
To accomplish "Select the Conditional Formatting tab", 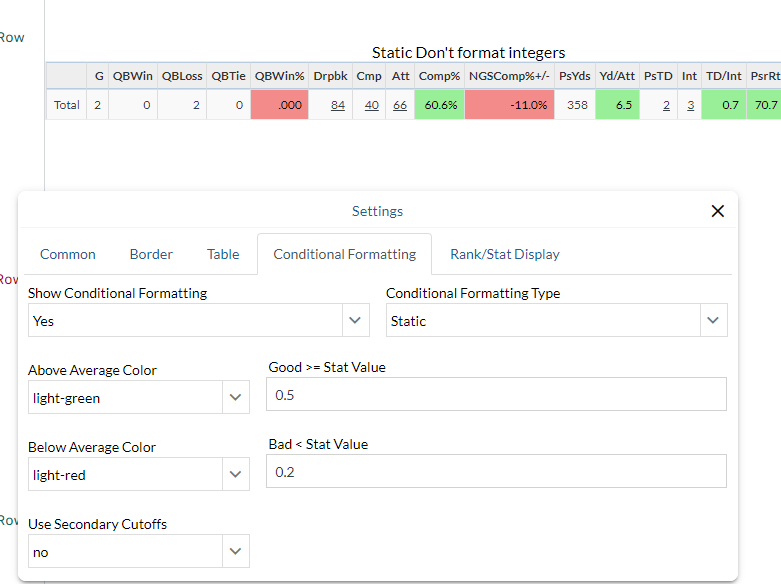I will coord(344,254).
